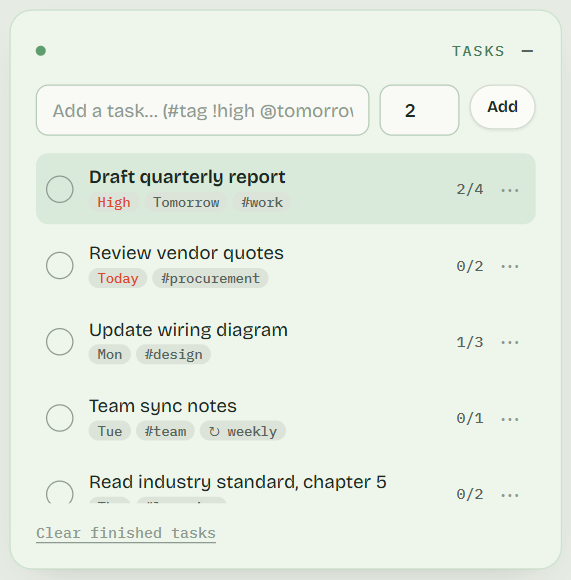
Task: Mark Review vendor quotes as complete
Action: click(x=60, y=265)
